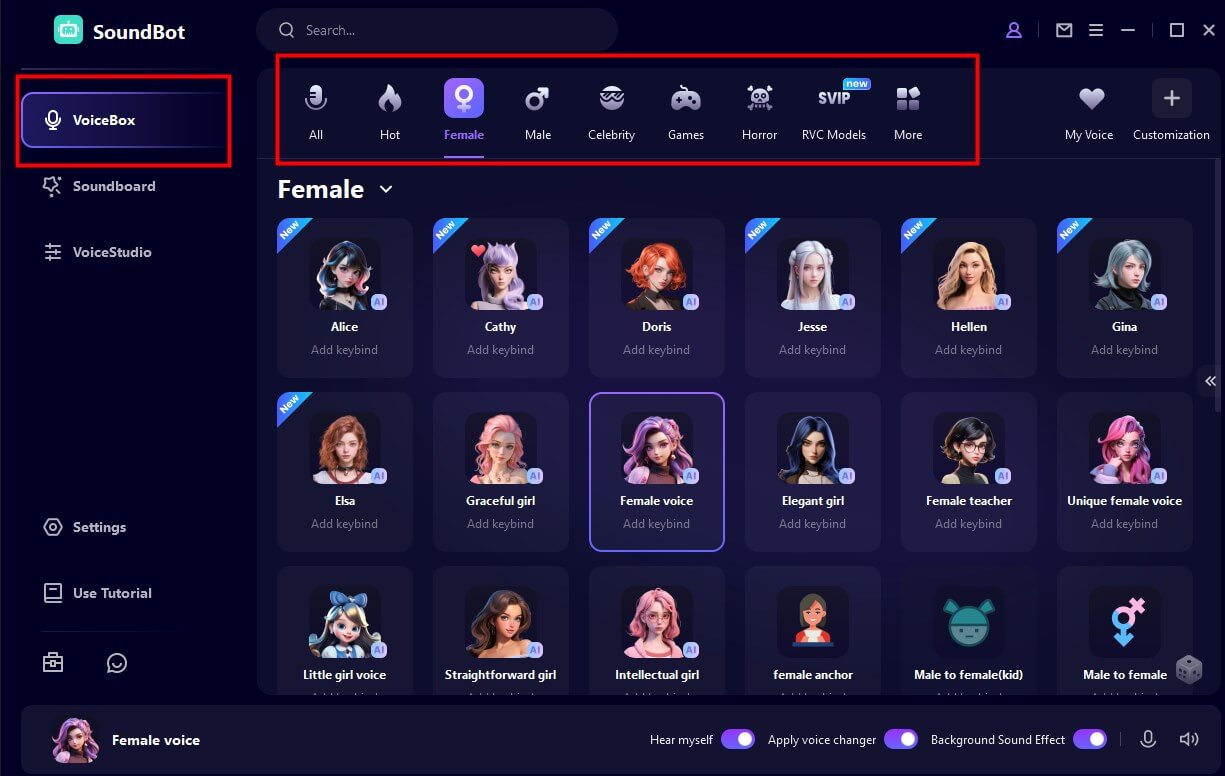Viewport: 1225px width, 776px height.
Task: Click the speaker volume icon
Action: point(1189,739)
